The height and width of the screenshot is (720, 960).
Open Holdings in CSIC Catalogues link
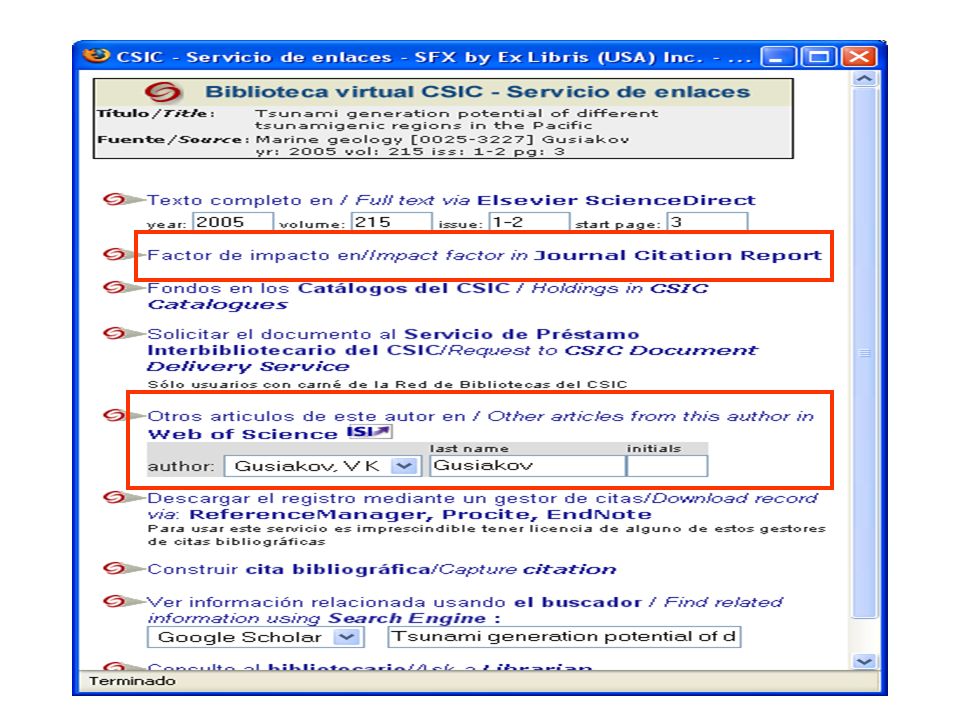427,296
